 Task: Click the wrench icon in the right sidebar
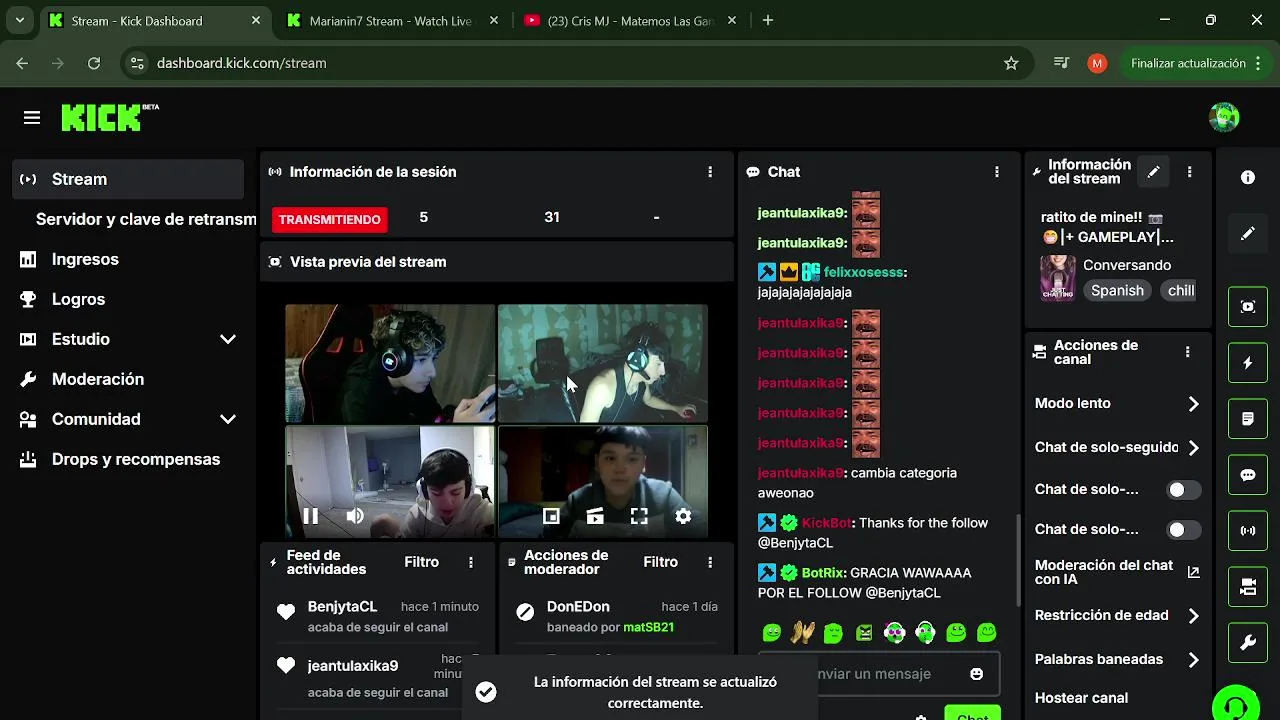pyautogui.click(x=1248, y=643)
